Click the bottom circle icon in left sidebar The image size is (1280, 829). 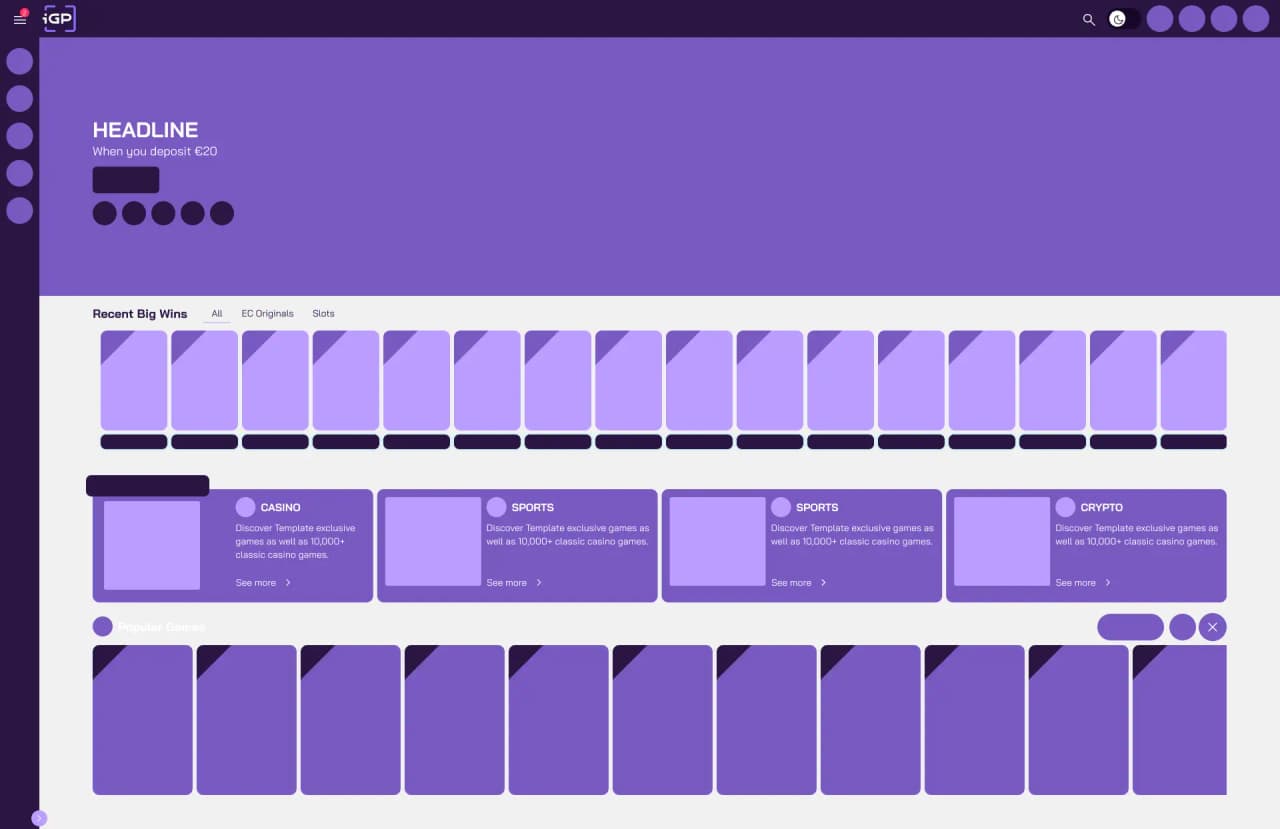pos(20,211)
